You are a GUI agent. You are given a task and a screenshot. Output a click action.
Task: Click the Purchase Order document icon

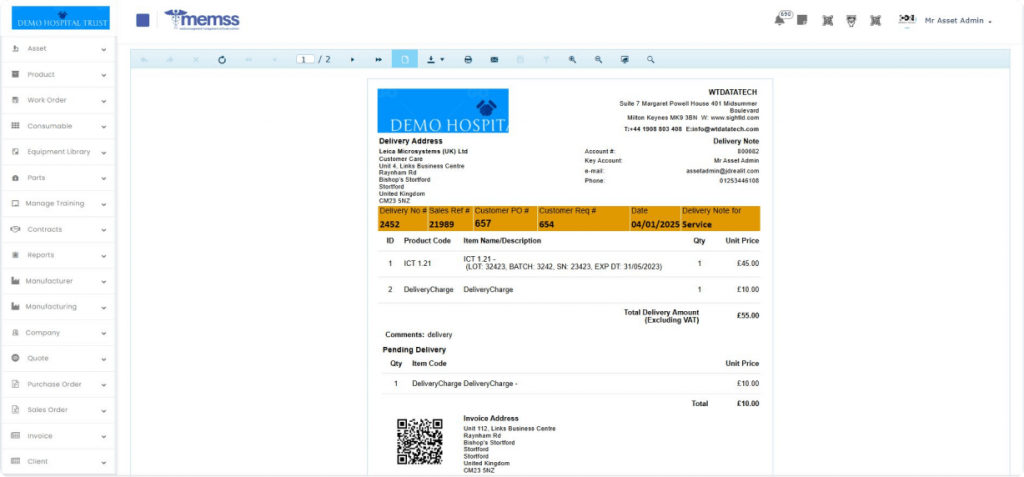click(16, 384)
